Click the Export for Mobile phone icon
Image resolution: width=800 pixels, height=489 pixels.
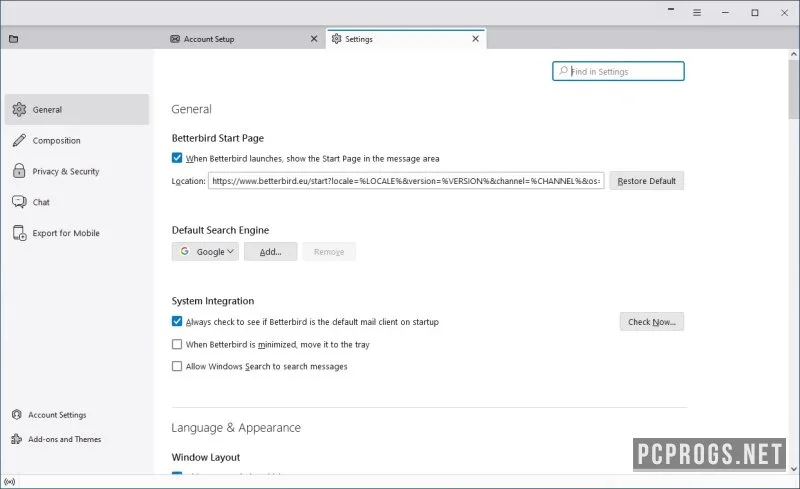tap(19, 233)
